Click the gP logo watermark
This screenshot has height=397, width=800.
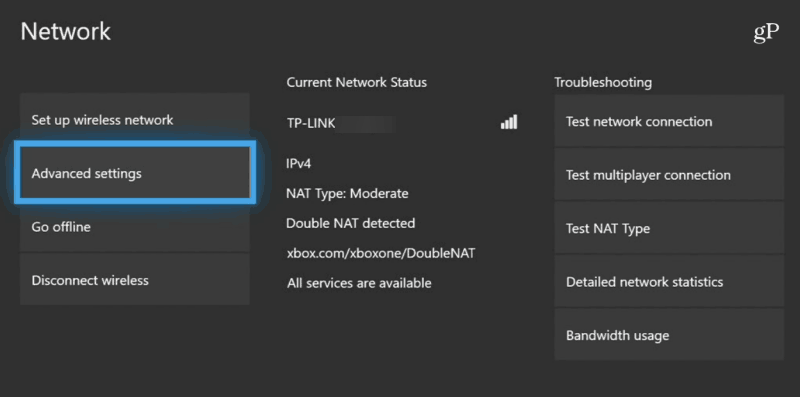point(766,32)
